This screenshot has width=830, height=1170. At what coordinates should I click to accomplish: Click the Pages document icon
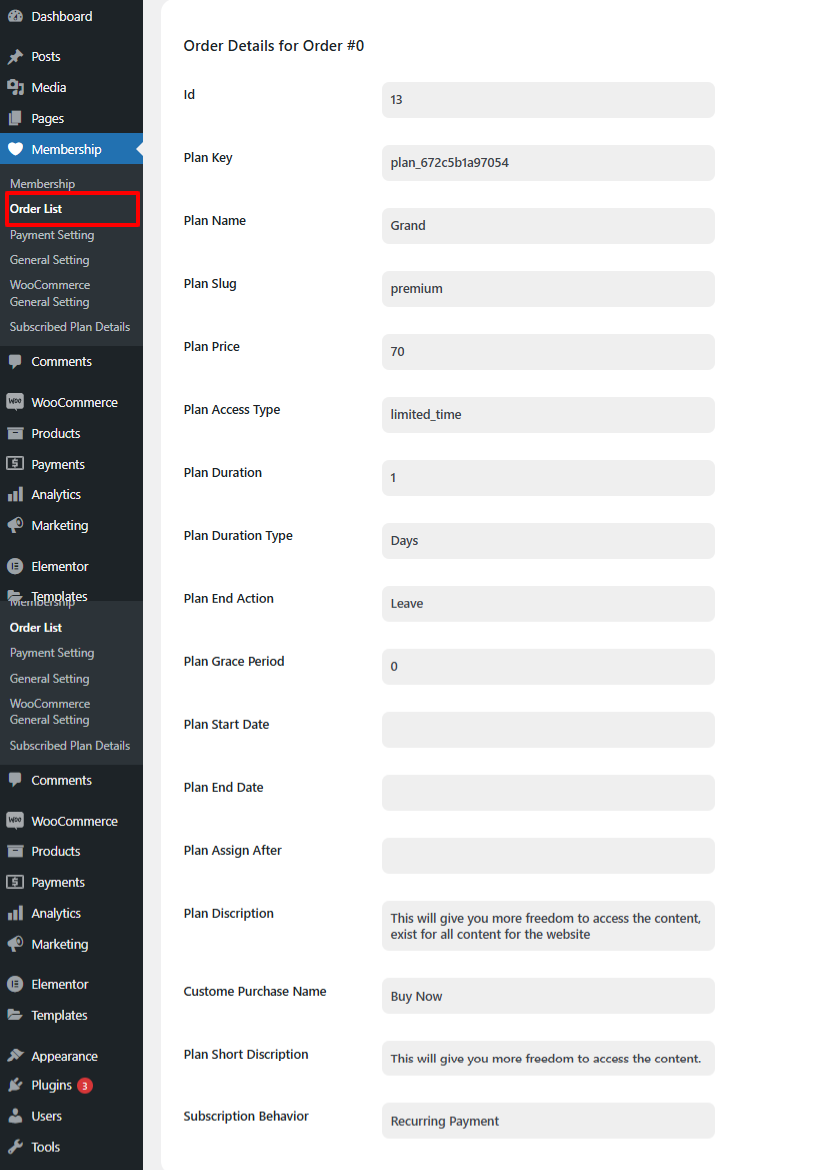[x=15, y=118]
